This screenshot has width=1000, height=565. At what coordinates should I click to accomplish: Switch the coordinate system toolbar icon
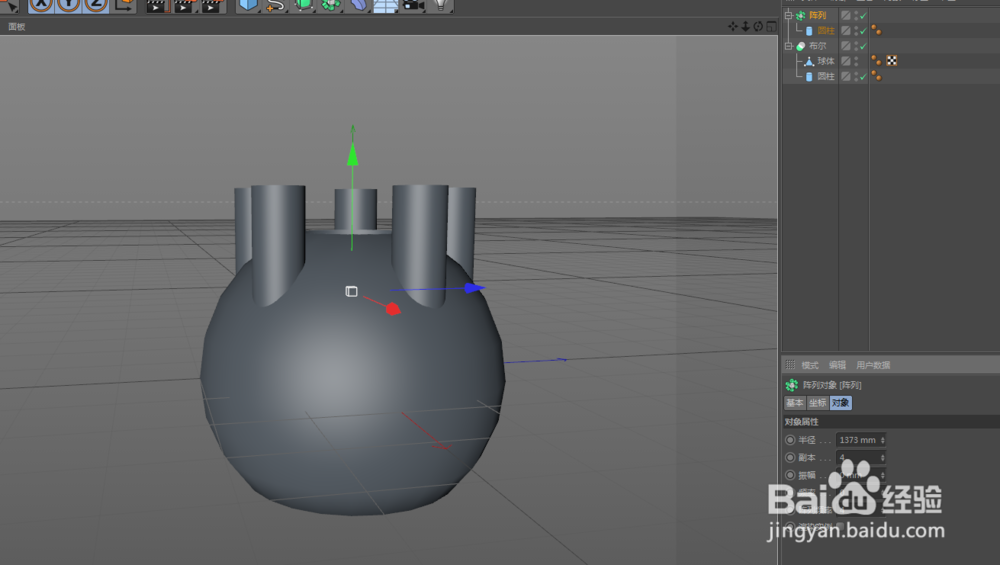tap(124, 5)
